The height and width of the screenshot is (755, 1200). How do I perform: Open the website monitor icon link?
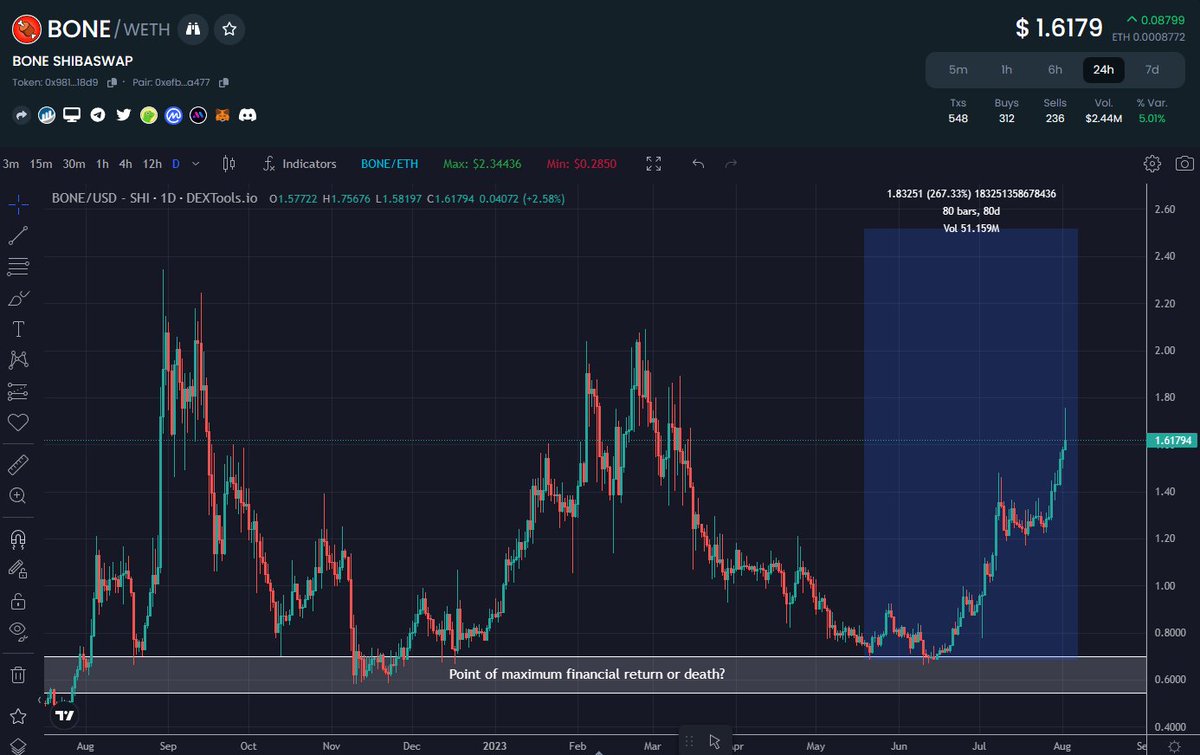pos(71,115)
